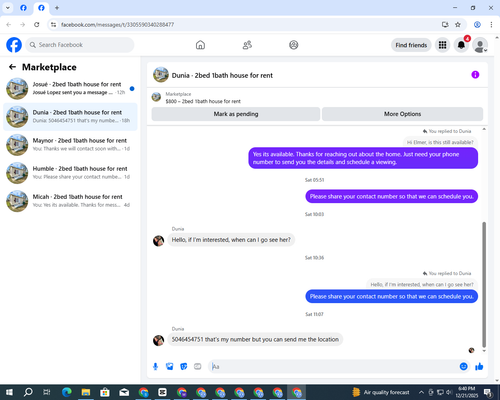This screenshot has width=500, height=400.
Task: Open conversation information purple icon
Action: coord(475,75)
